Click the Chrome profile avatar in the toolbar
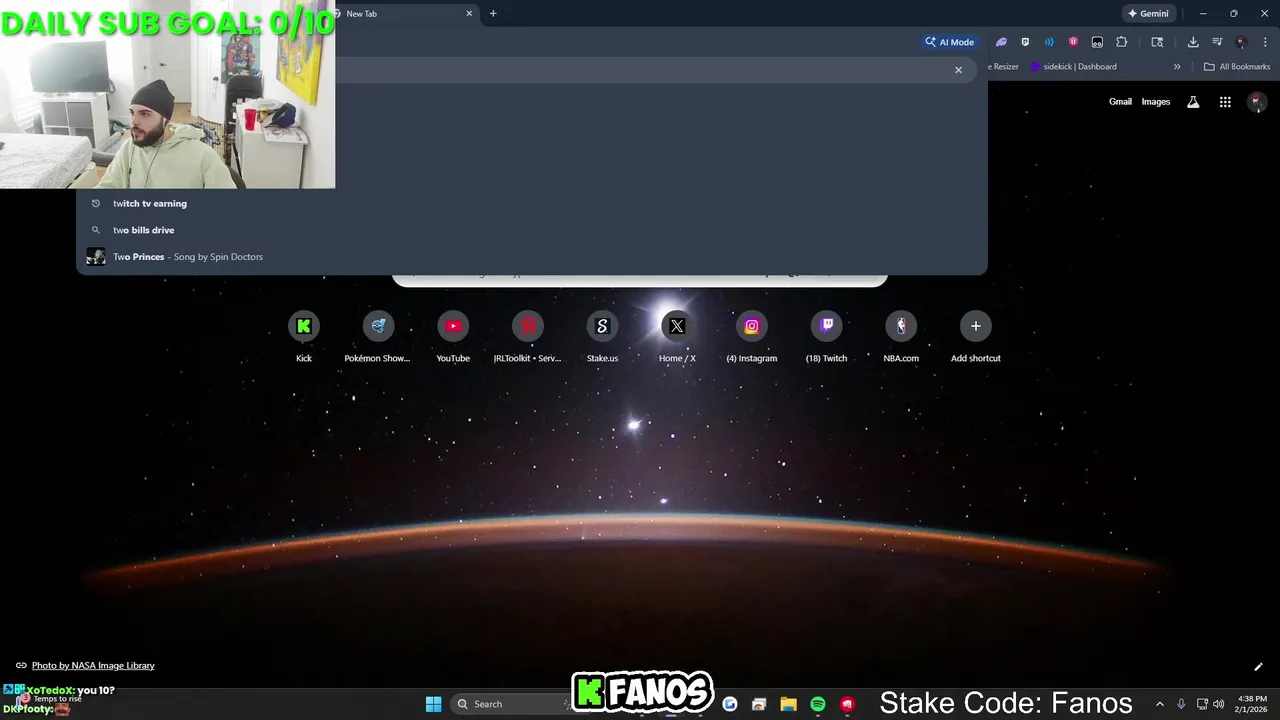This screenshot has width=1280, height=720. [1241, 42]
